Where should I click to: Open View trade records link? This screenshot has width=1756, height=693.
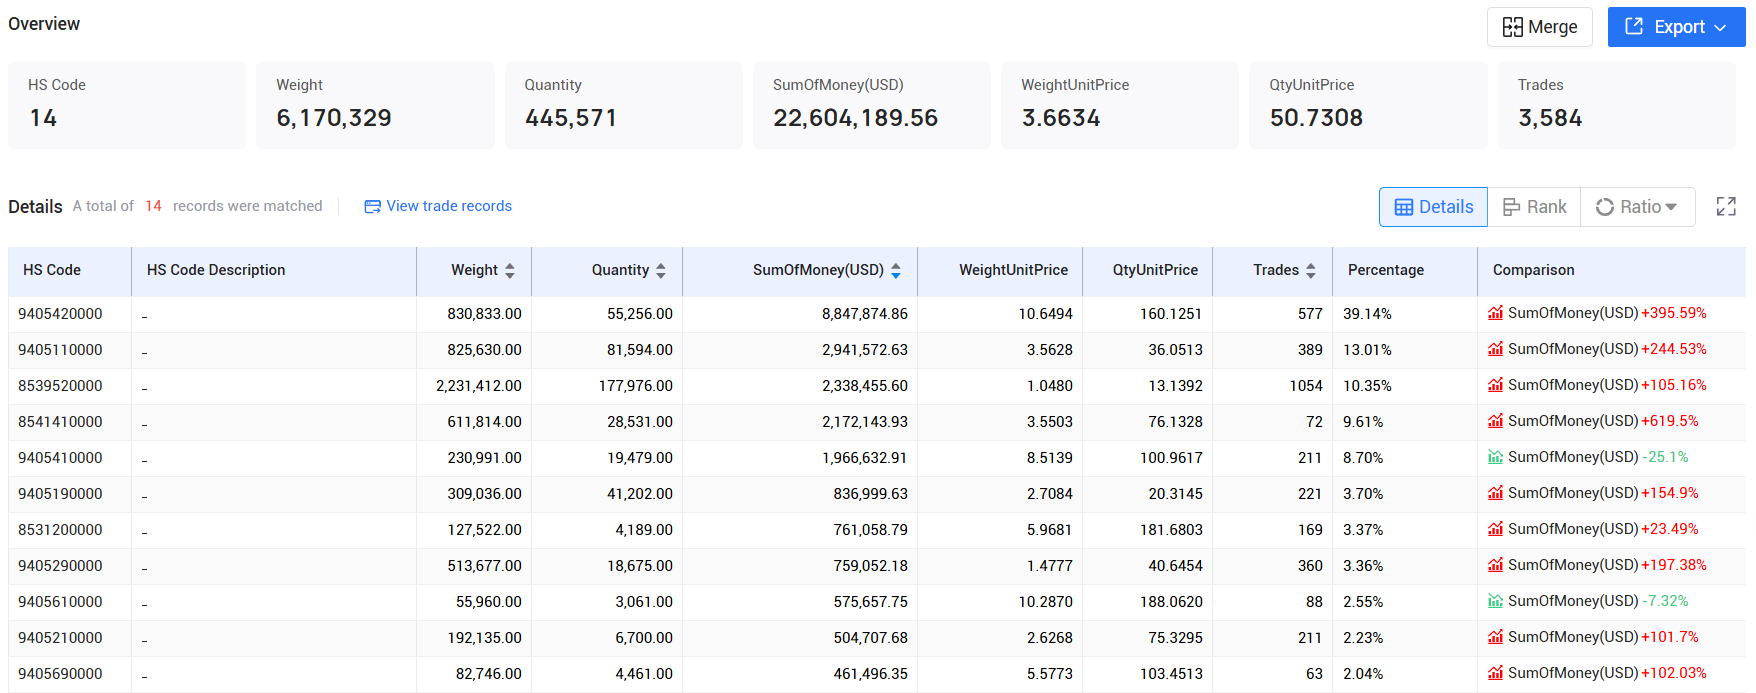449,206
